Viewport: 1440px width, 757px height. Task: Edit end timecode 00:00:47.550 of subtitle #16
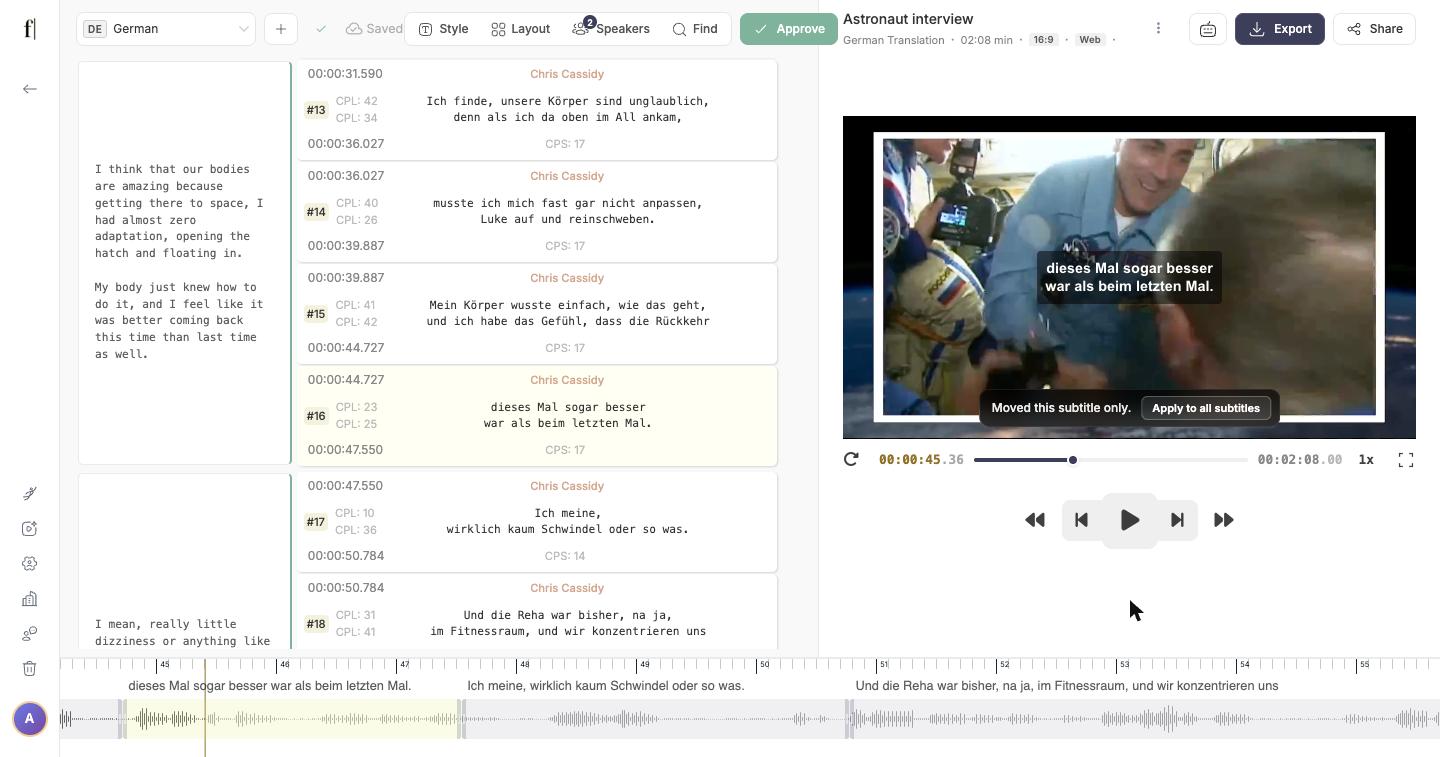[345, 450]
